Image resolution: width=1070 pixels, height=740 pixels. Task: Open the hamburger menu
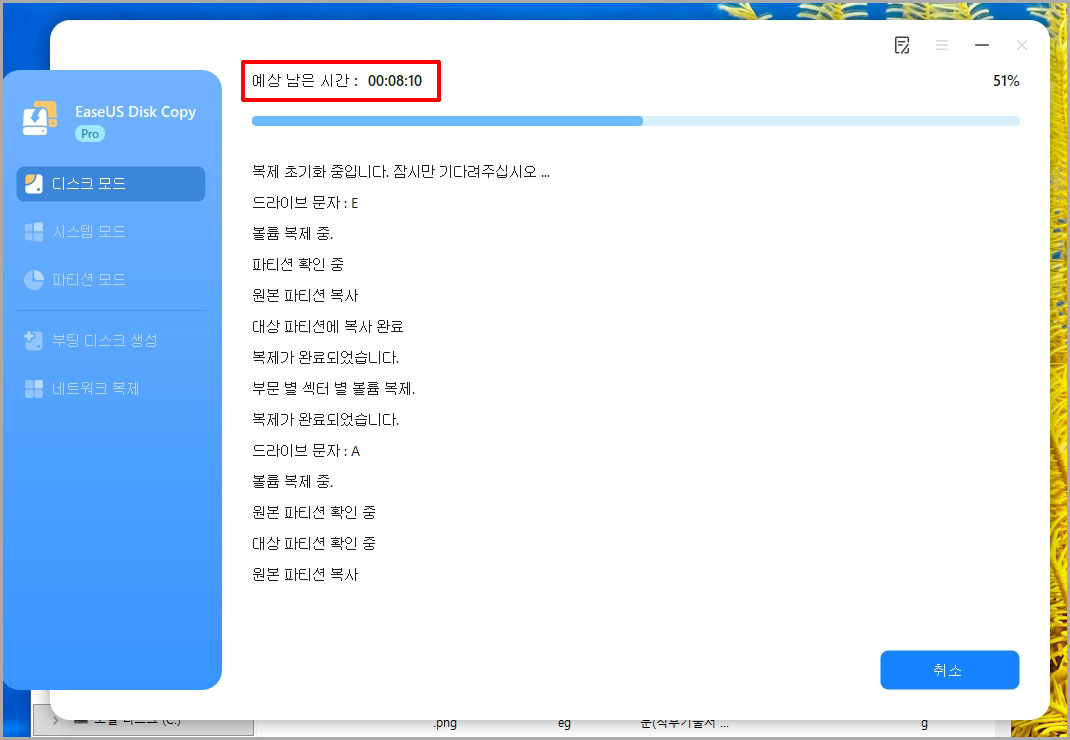(942, 44)
